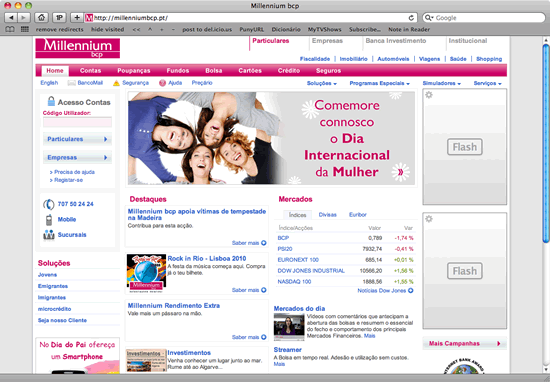This screenshot has height=382, width=550.
Task: Open the Google search engine dropdown
Action: (429, 18)
